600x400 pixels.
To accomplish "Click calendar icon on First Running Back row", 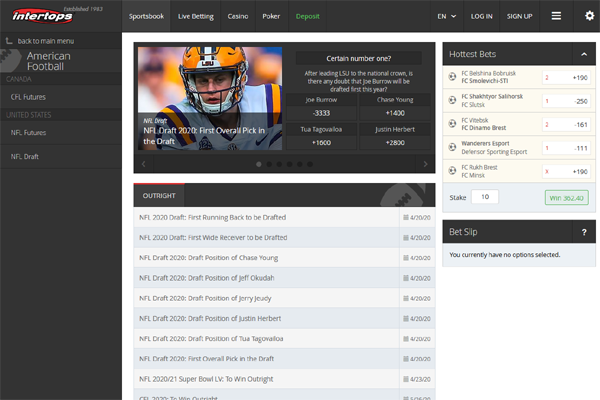I will click(406, 217).
